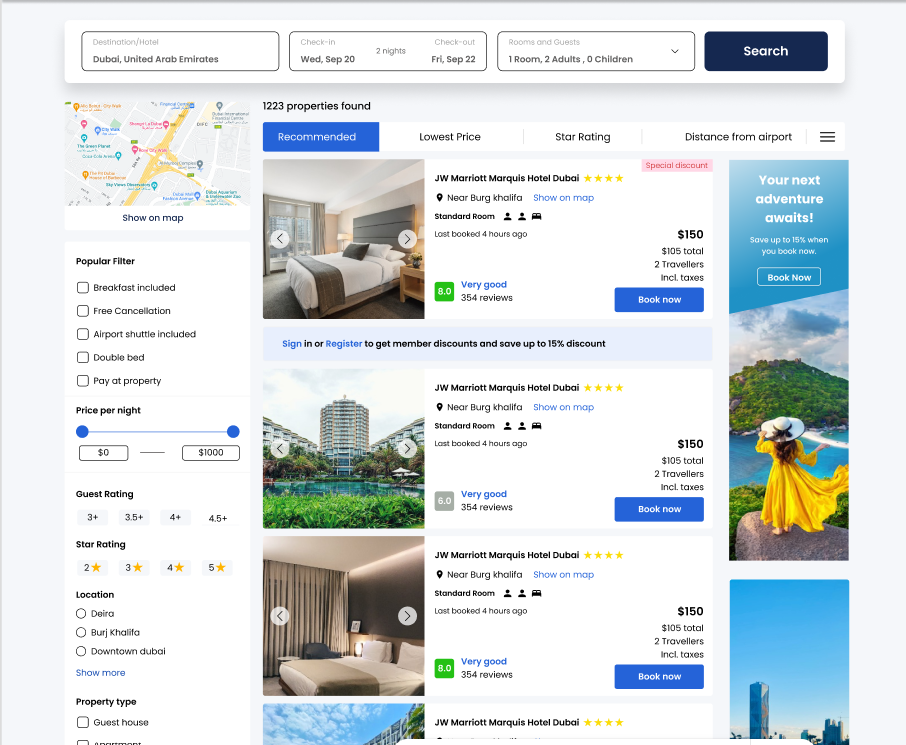Click Book now on third hotel card
The image size is (906, 745).
point(659,677)
